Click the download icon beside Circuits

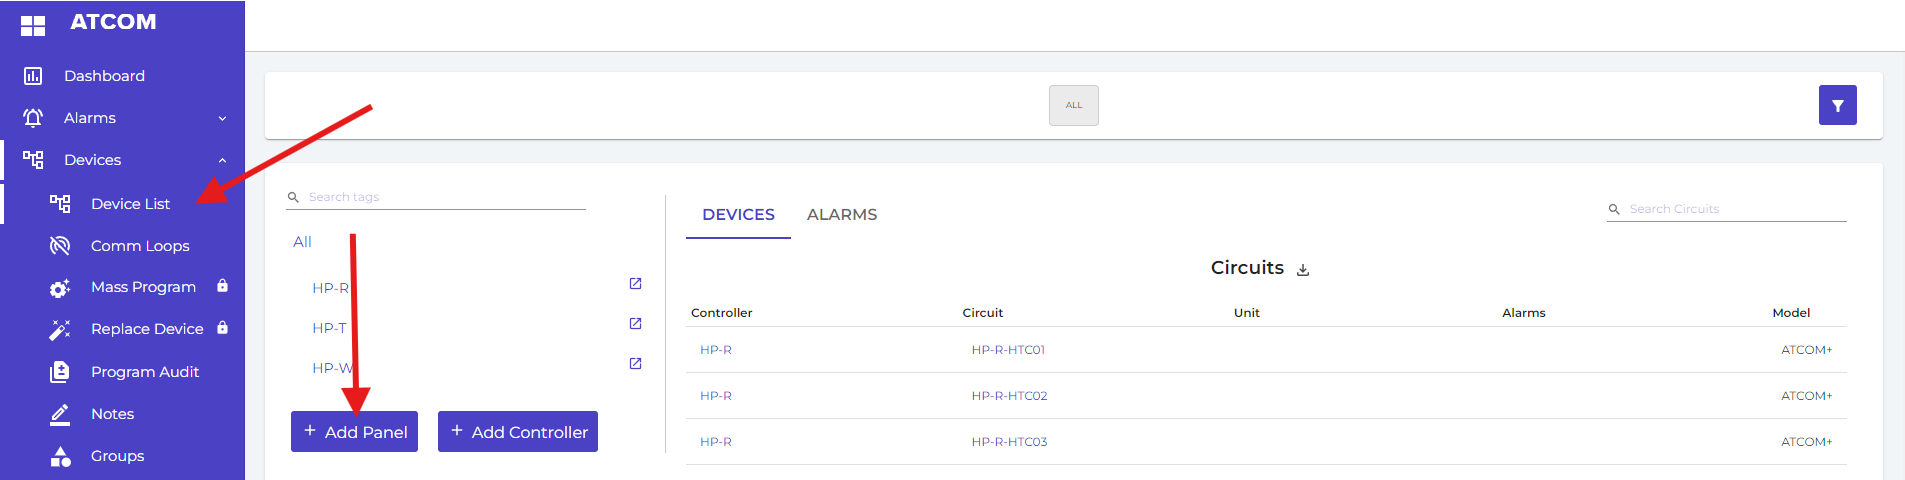[x=1303, y=270]
